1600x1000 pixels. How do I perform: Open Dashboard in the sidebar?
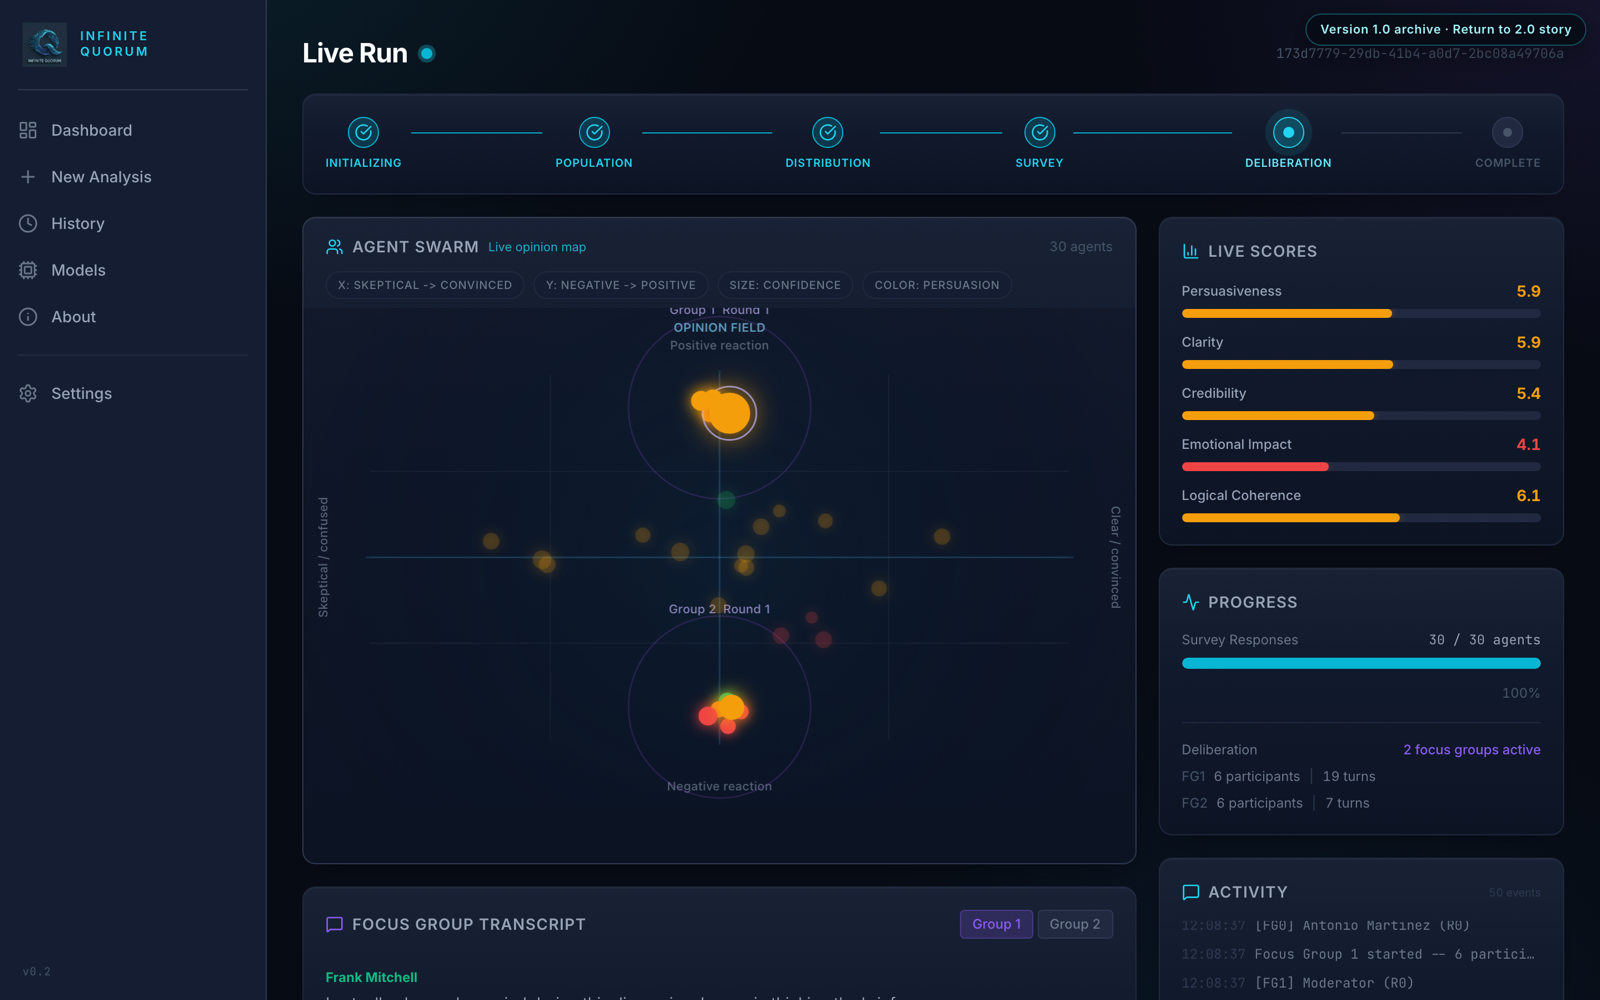click(133, 130)
